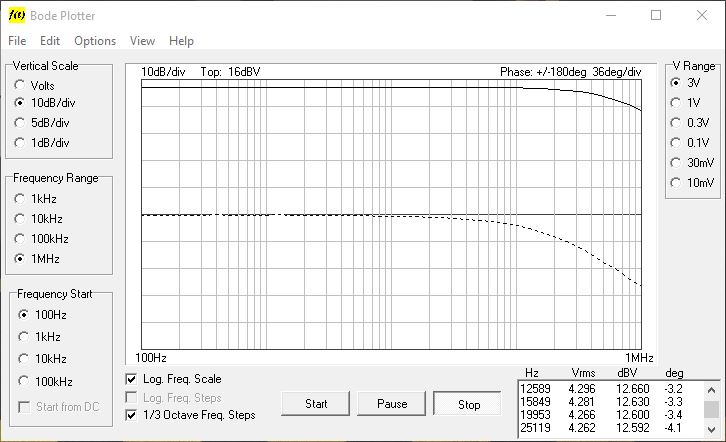Viewport: 726px width, 442px height.
Task: Click the 36deg/div phase label
Action: [617, 72]
